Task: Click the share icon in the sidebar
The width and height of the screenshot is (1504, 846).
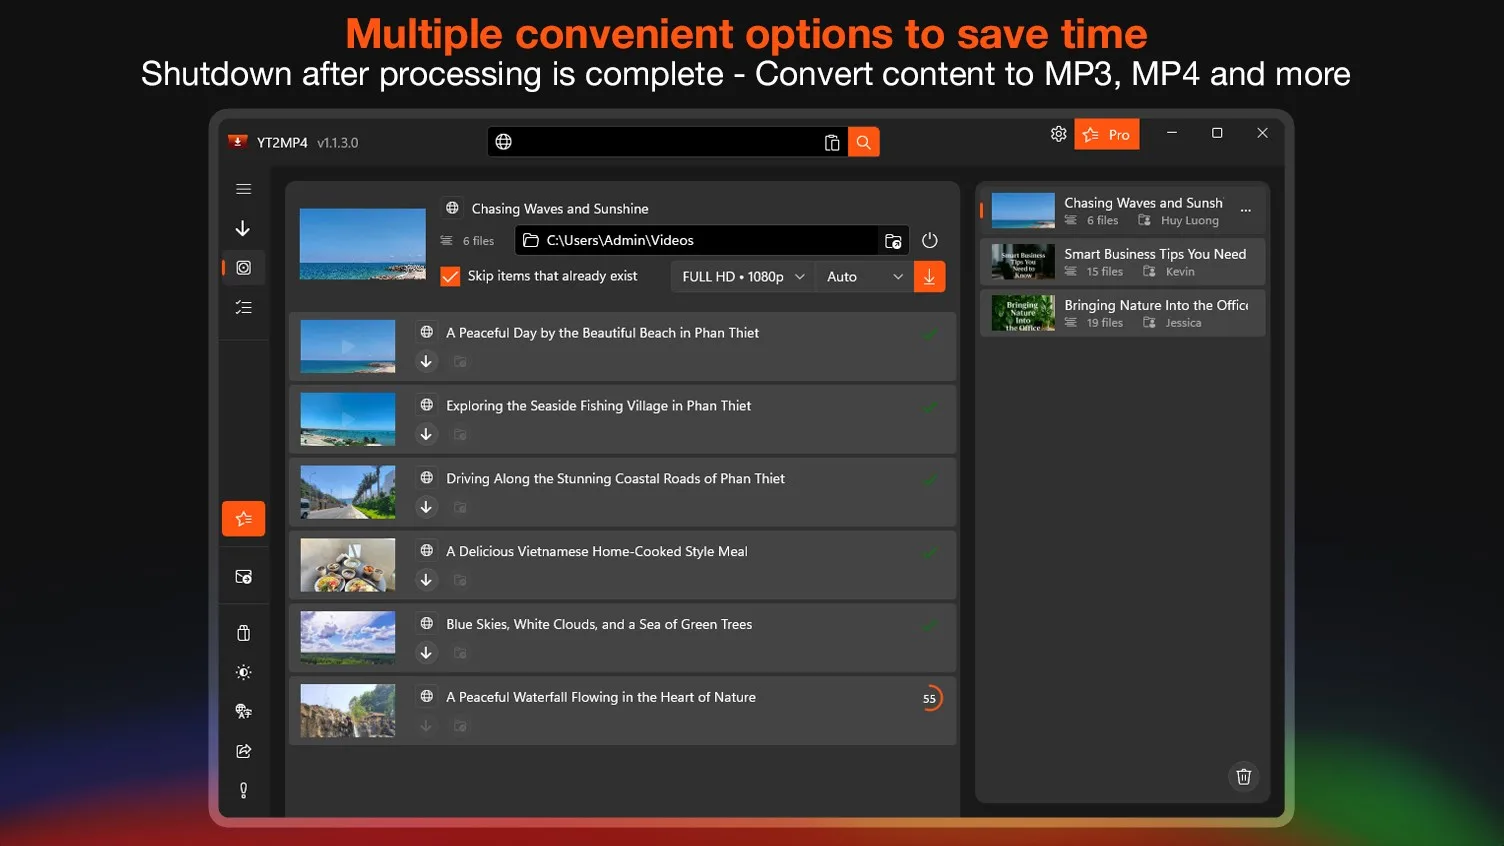Action: [x=243, y=751]
